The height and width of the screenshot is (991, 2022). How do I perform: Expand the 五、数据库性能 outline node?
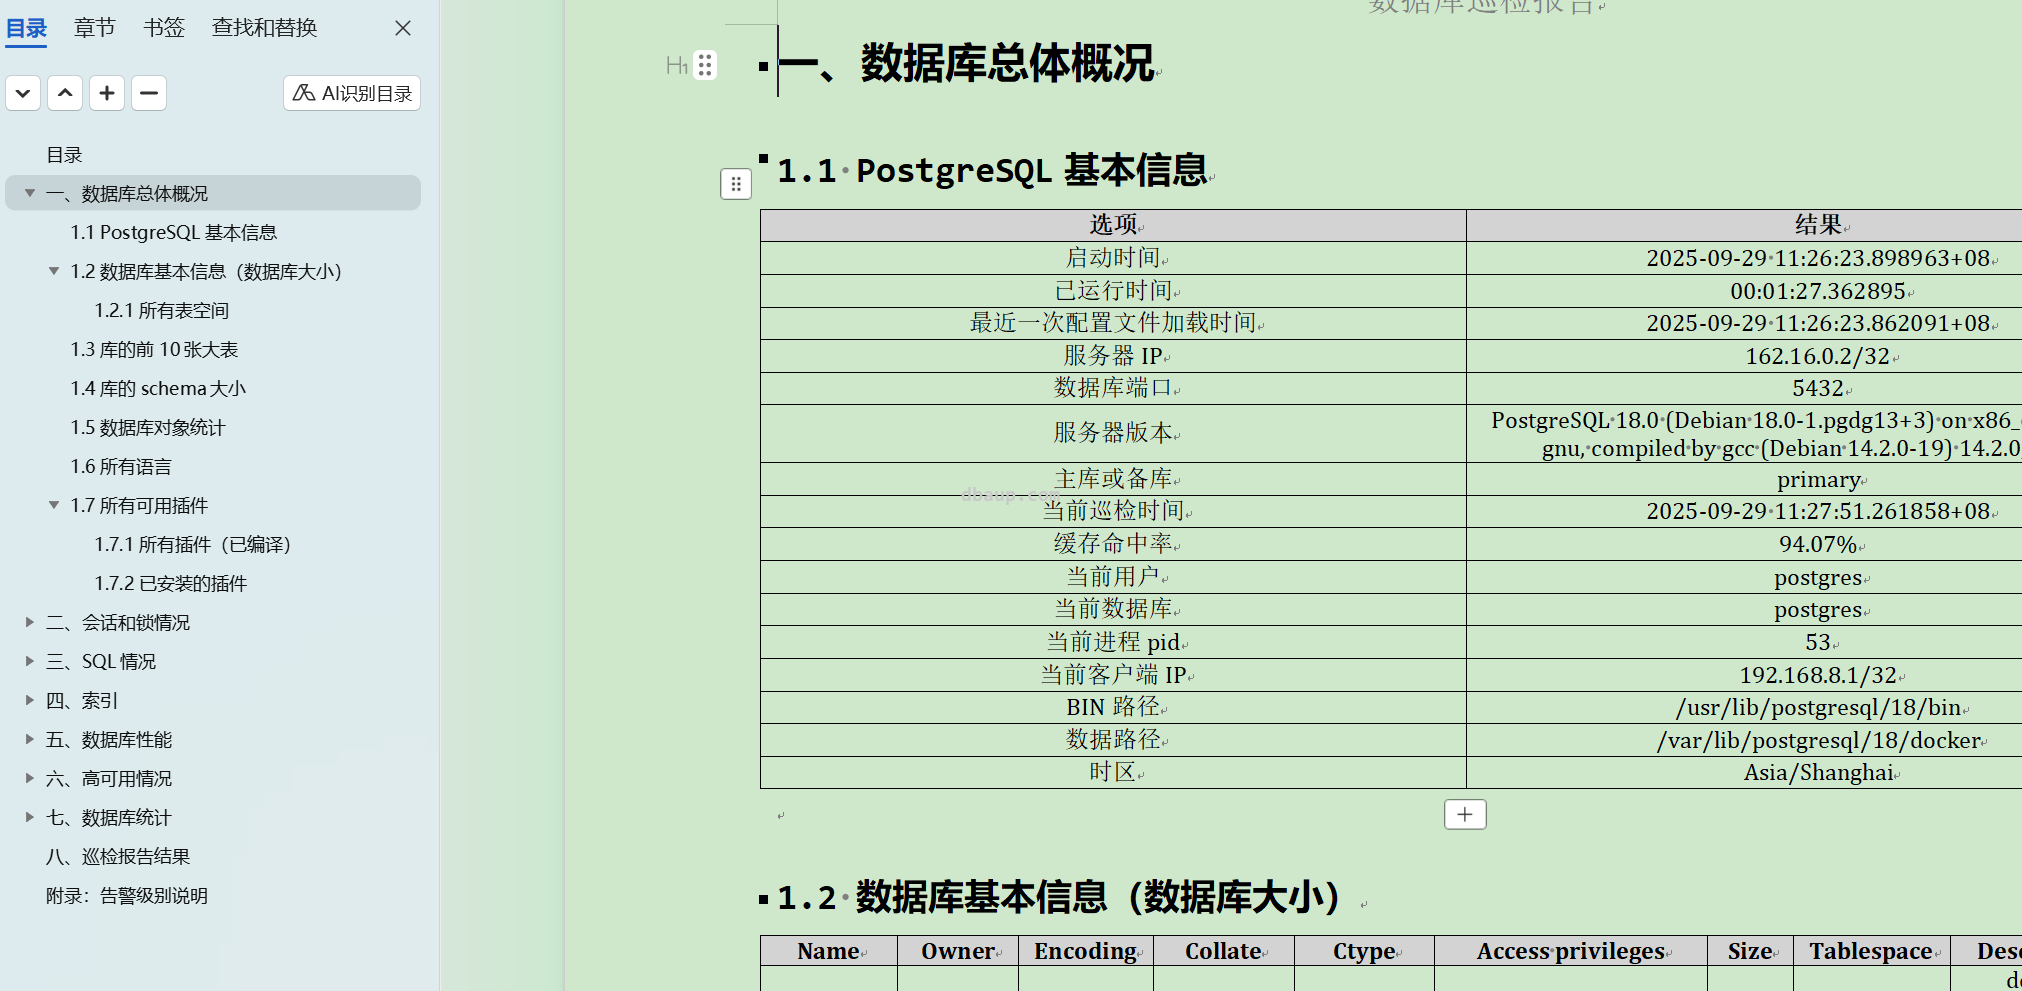click(x=30, y=739)
